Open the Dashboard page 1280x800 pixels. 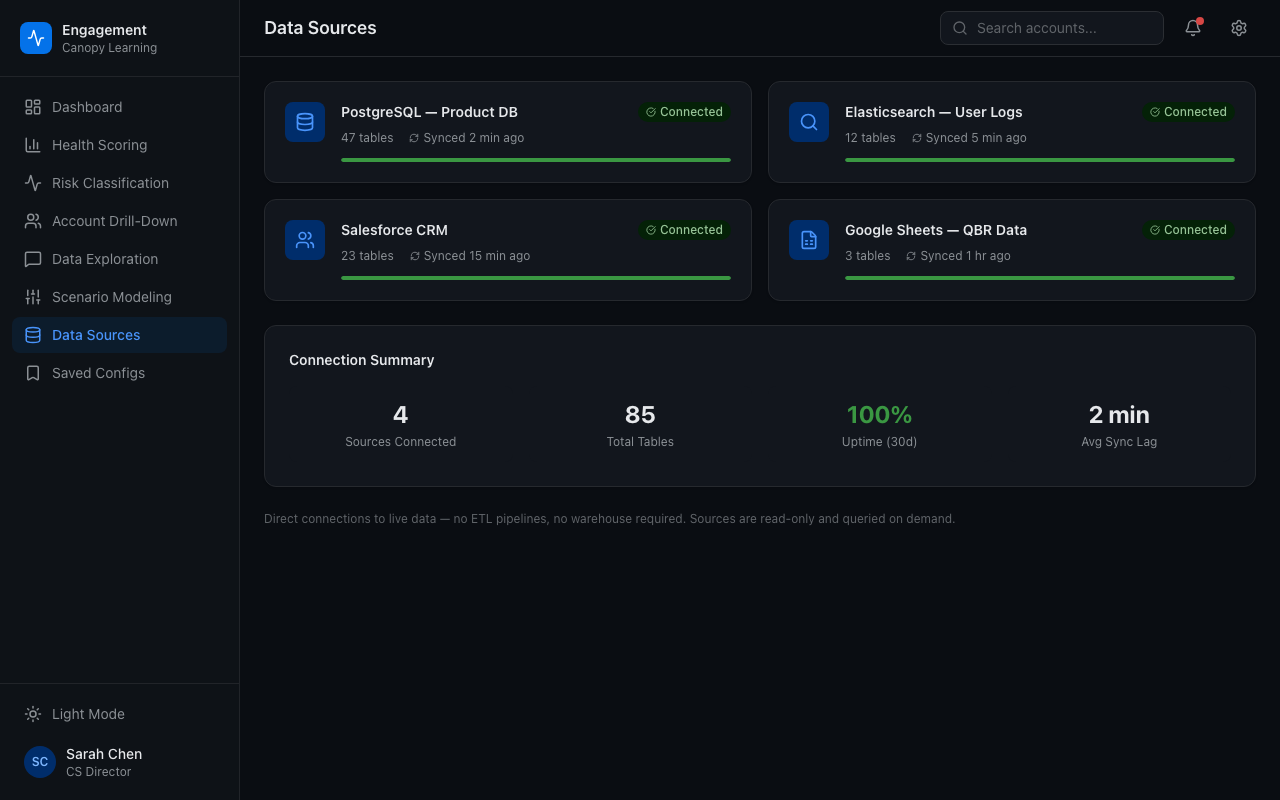87,107
